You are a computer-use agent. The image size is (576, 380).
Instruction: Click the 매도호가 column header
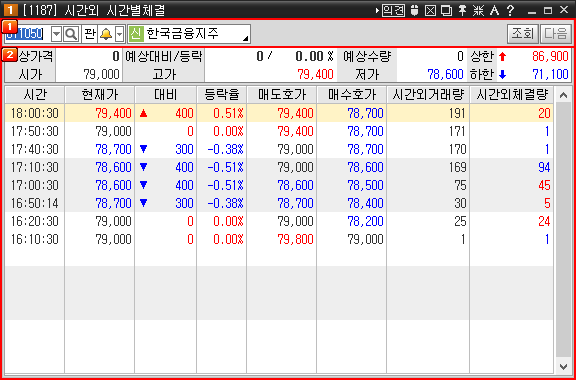click(281, 95)
